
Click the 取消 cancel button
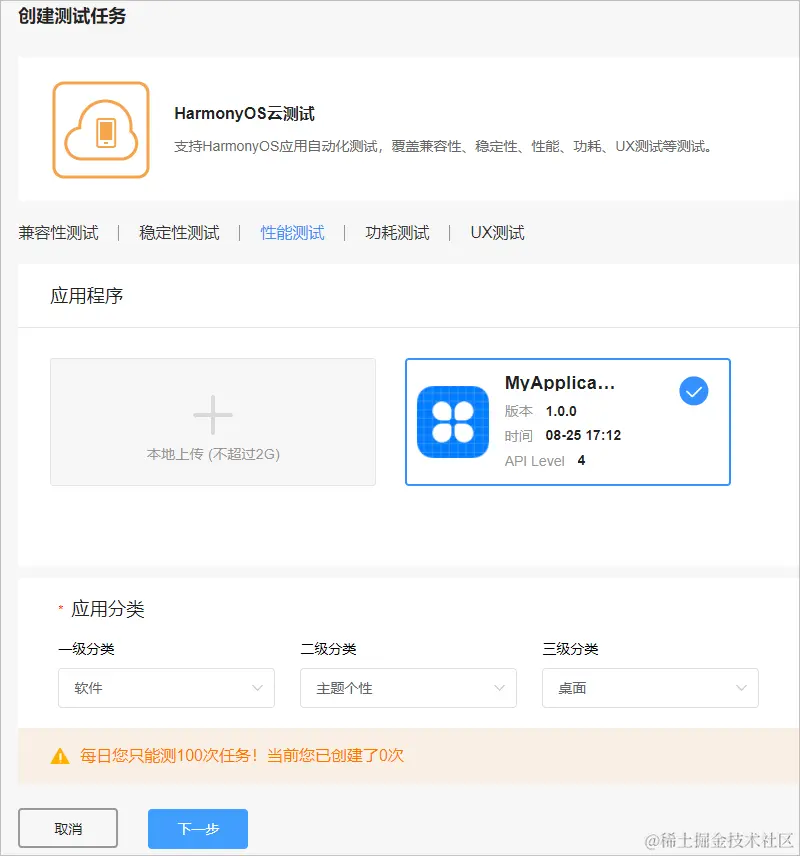click(67, 828)
